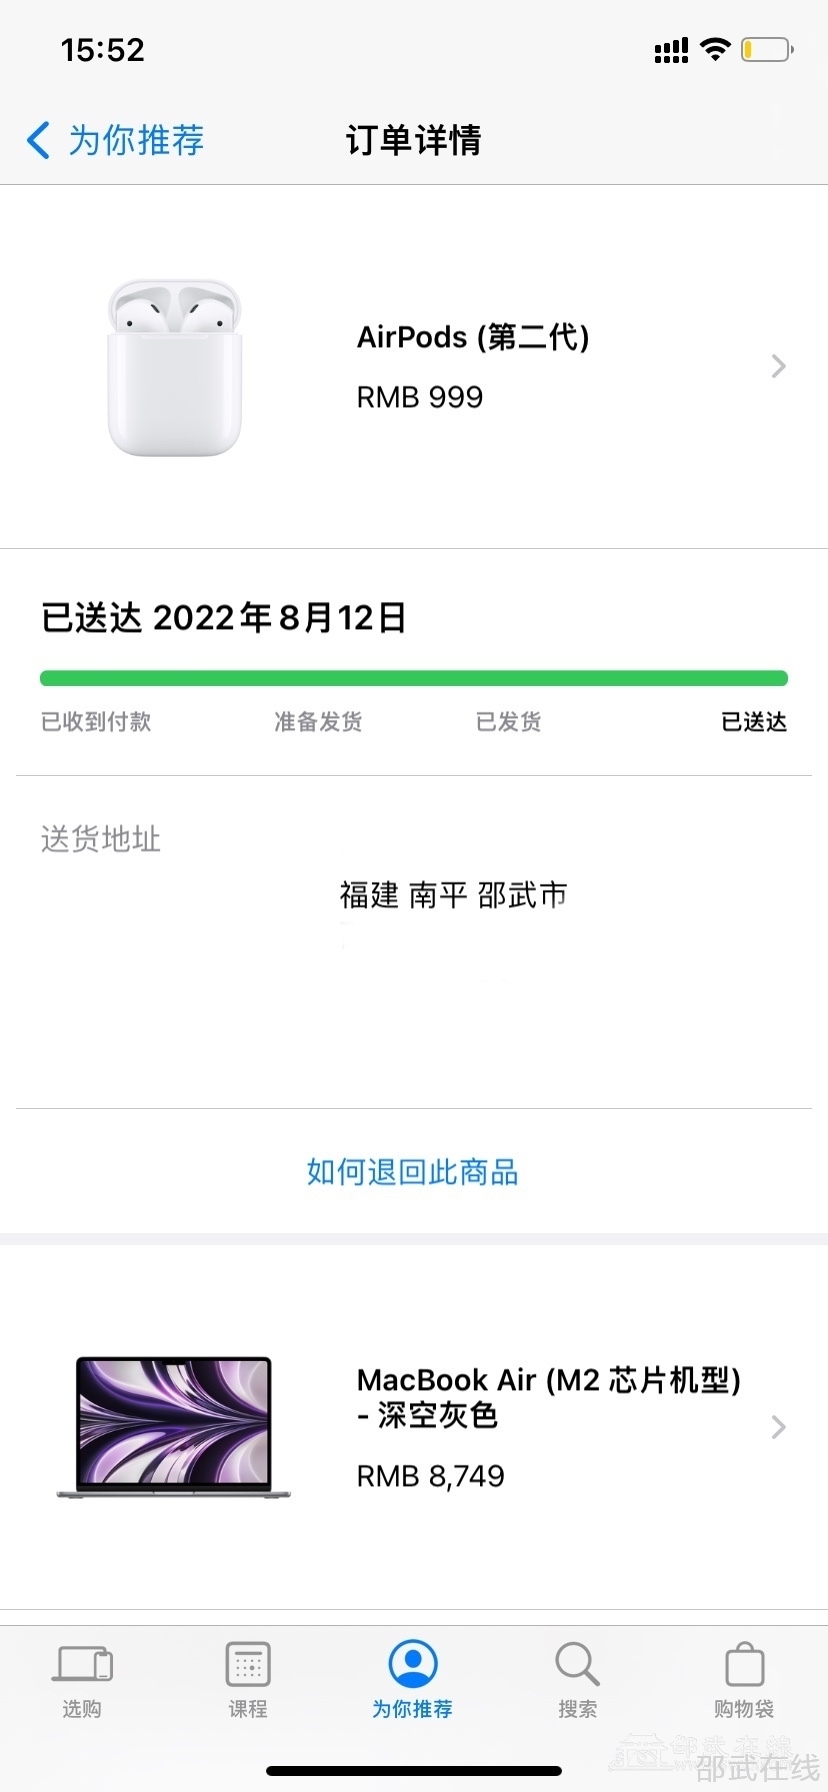Open the 购物袋 shopping bag icon

click(743, 1665)
